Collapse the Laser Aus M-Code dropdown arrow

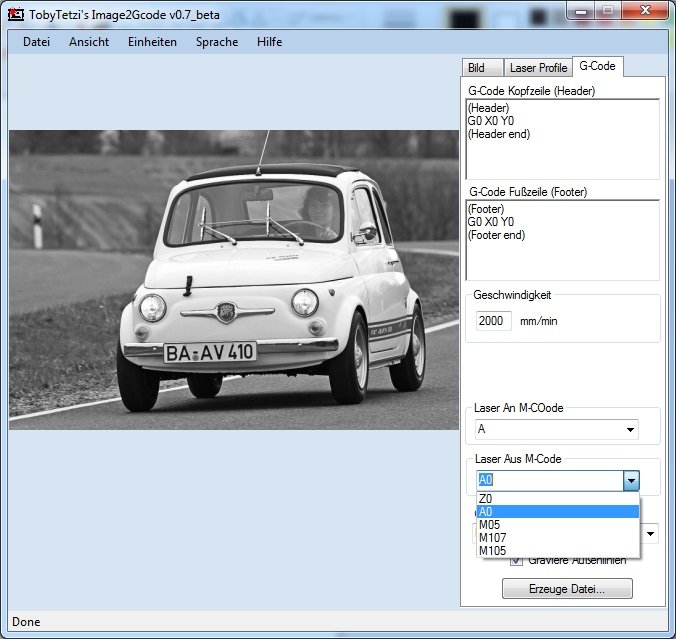pyautogui.click(x=630, y=481)
